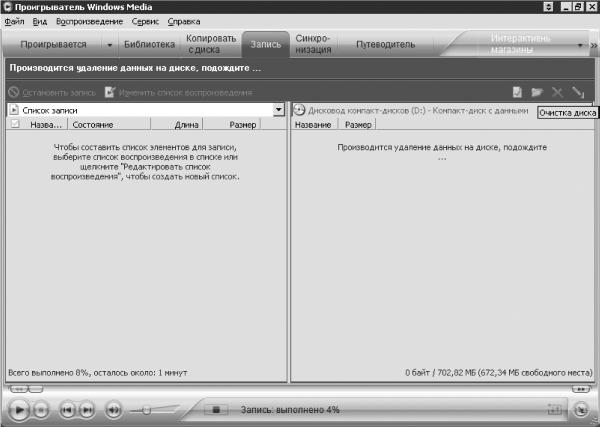Viewport: 600px width, 427px height.
Task: Click the disc properties document icon
Action: [517, 92]
